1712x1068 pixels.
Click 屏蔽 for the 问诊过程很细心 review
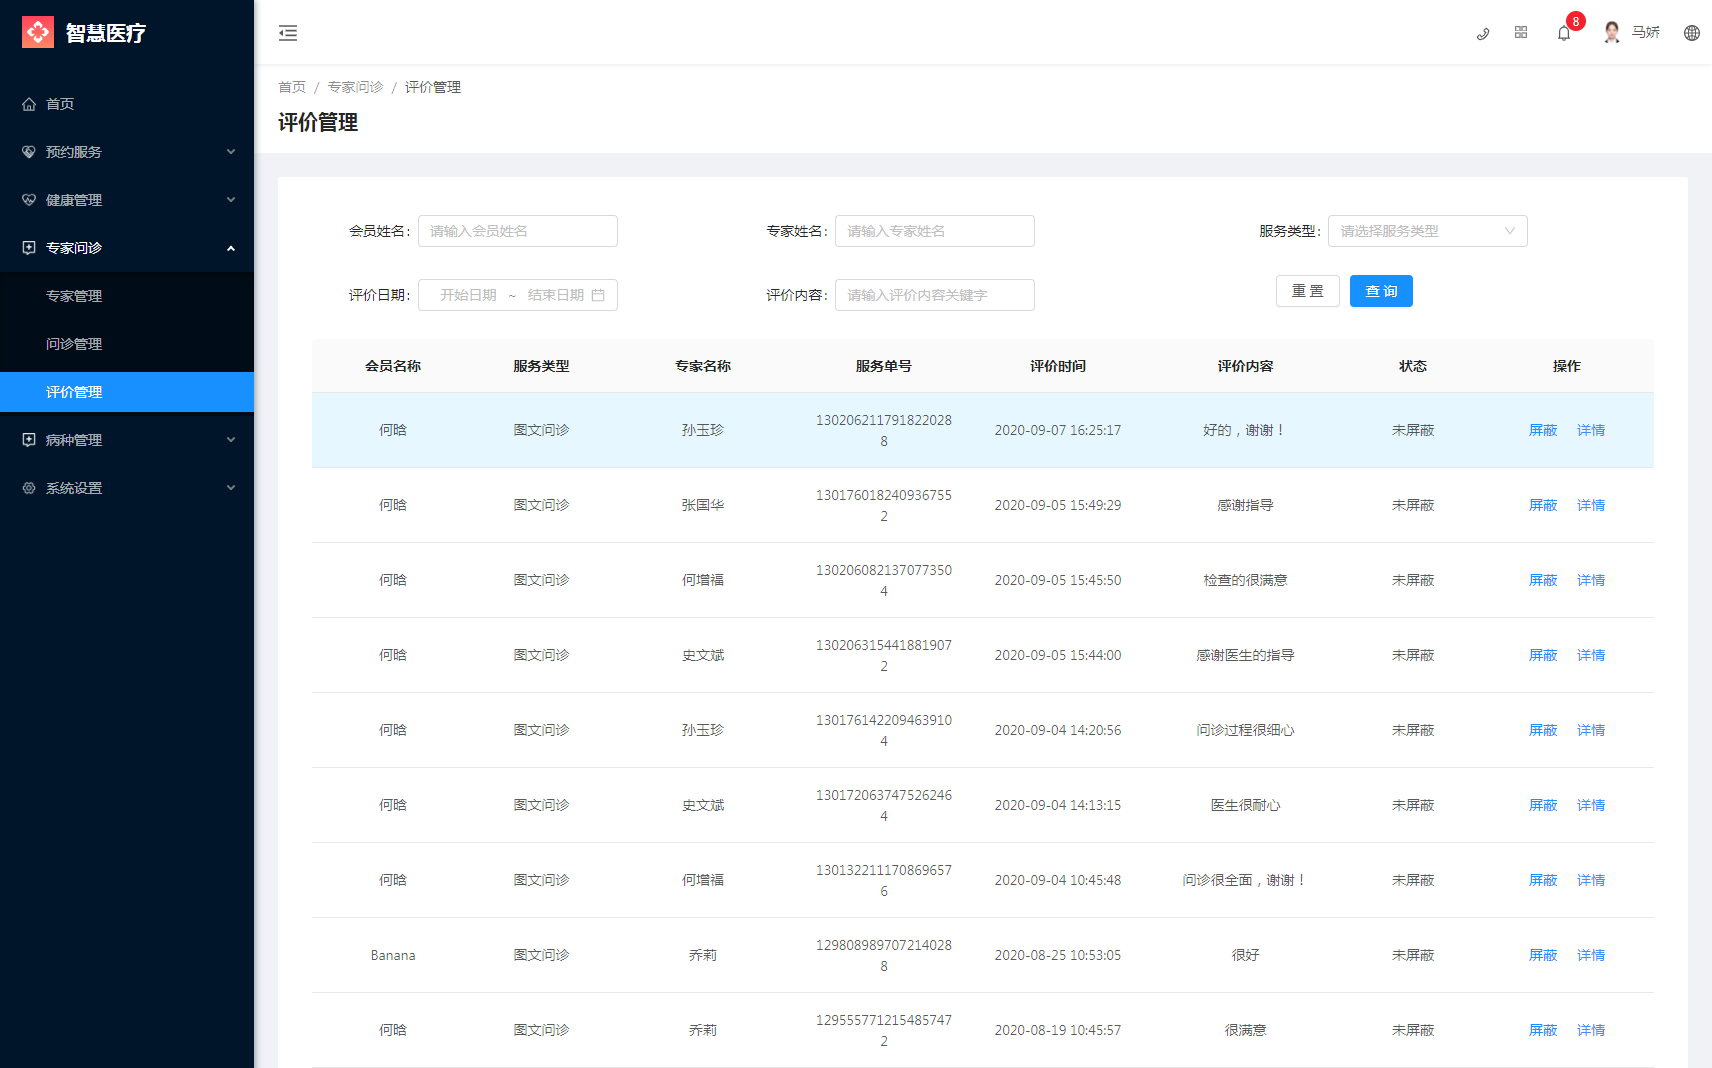pos(1543,730)
